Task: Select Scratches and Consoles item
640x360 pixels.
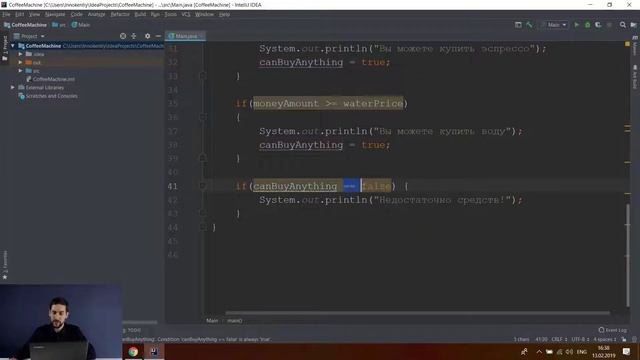Action: pyautogui.click(x=48, y=96)
